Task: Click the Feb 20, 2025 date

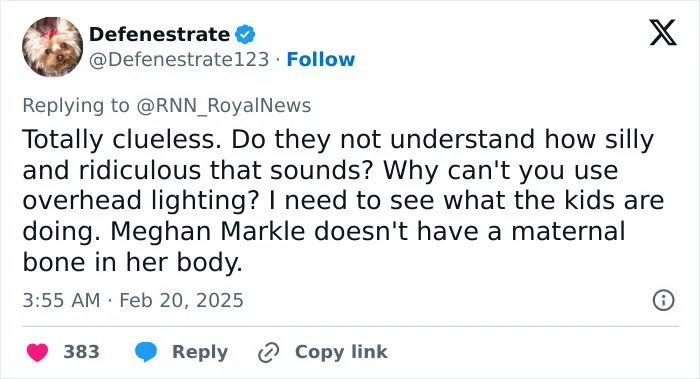Action: pos(181,300)
